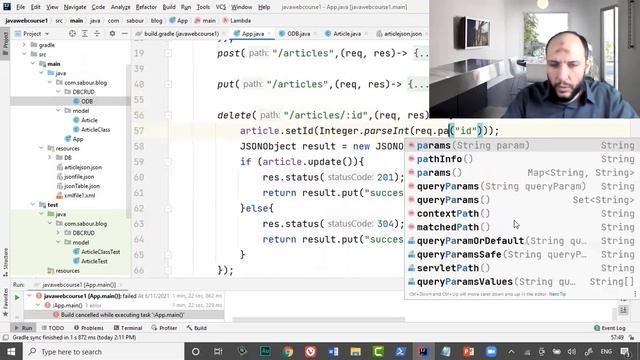Expand the gradle folder
640x360 pixels.
24,44
